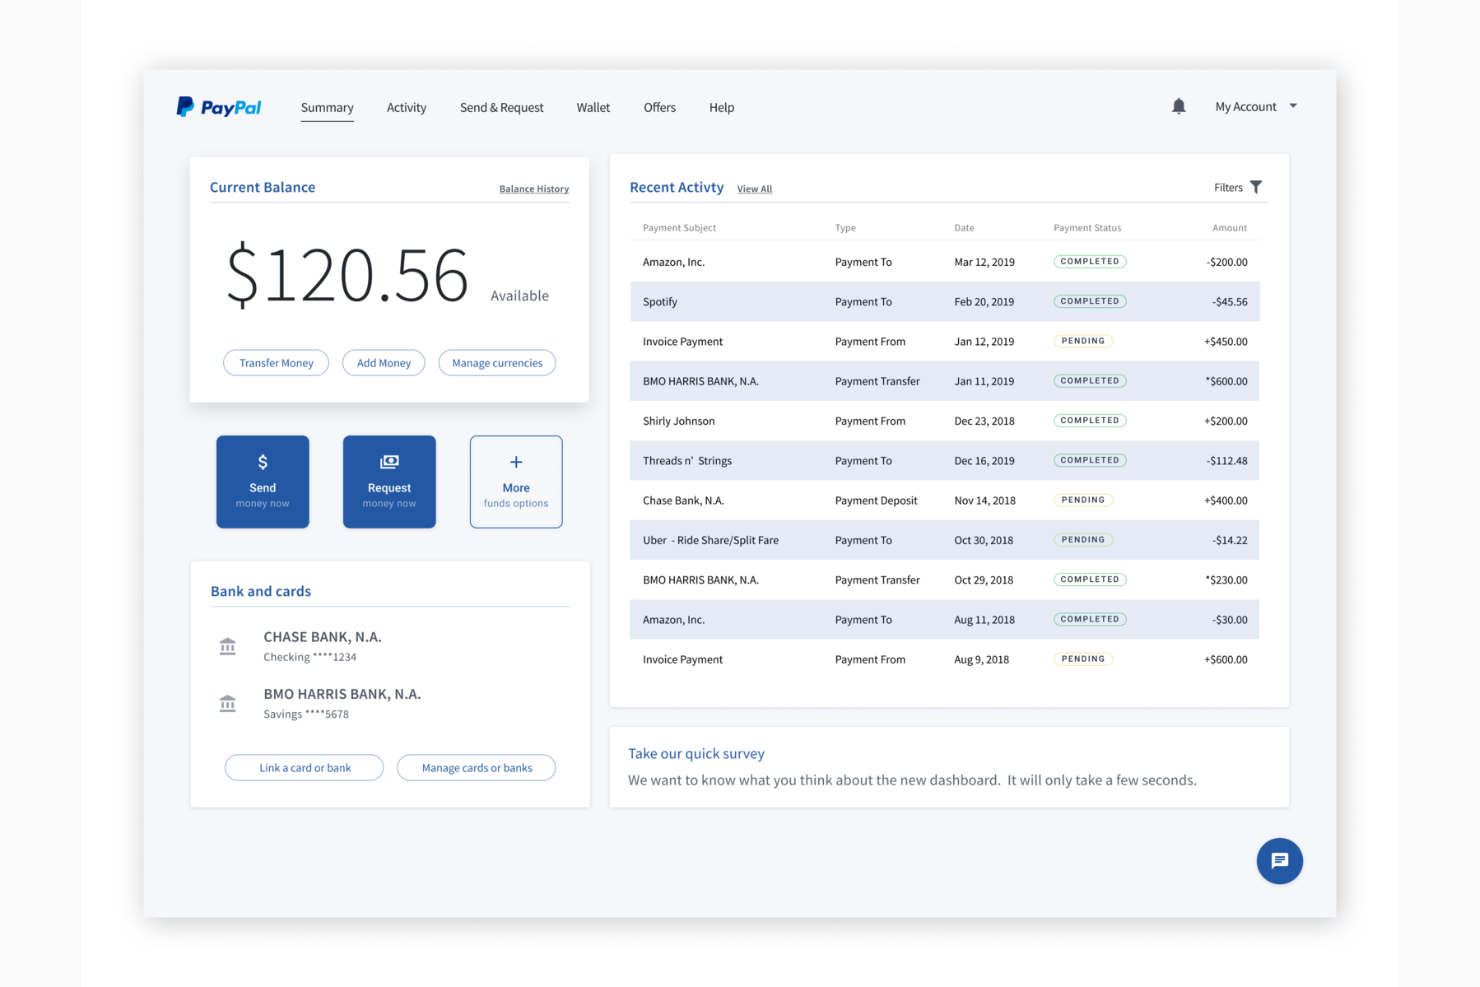Open the Spotify transaction row

coord(945,301)
